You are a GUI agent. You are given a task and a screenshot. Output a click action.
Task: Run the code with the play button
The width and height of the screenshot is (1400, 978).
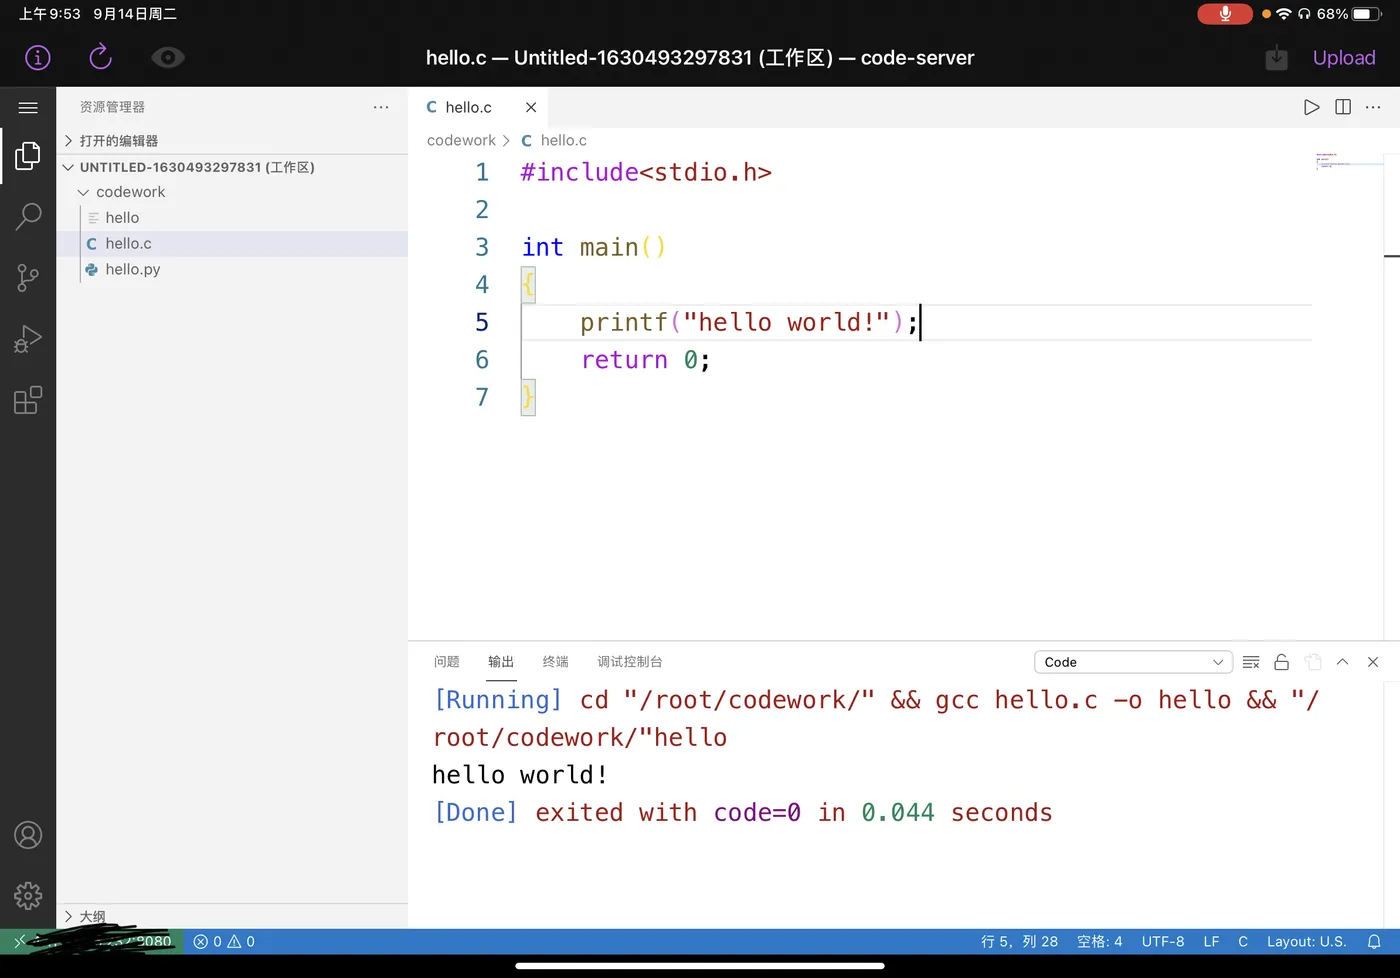(x=1311, y=107)
